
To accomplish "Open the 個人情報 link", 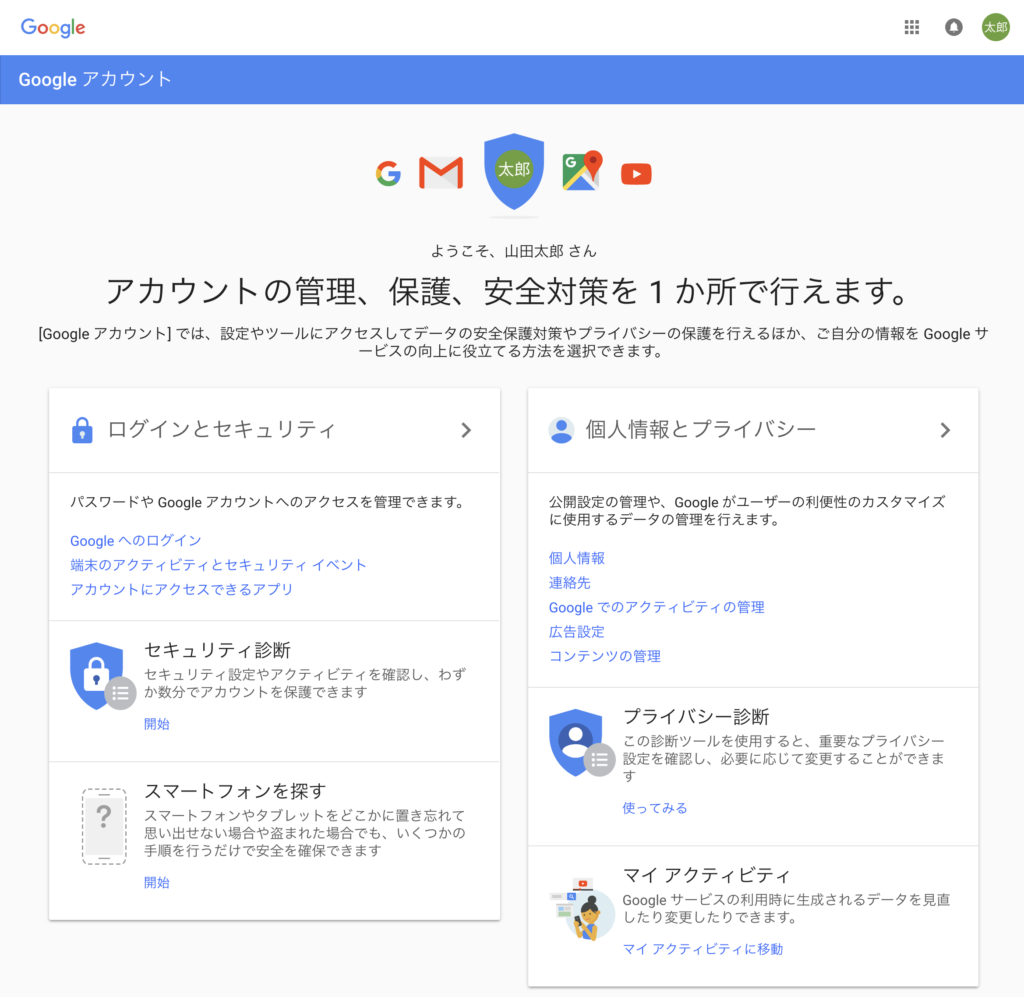I will pyautogui.click(x=577, y=558).
